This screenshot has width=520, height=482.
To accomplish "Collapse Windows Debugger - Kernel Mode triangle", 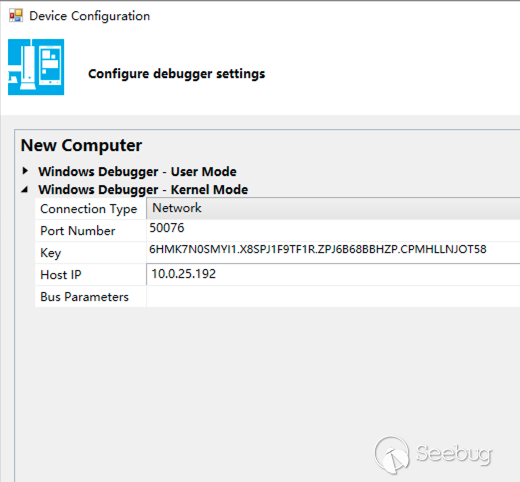I will [24, 190].
